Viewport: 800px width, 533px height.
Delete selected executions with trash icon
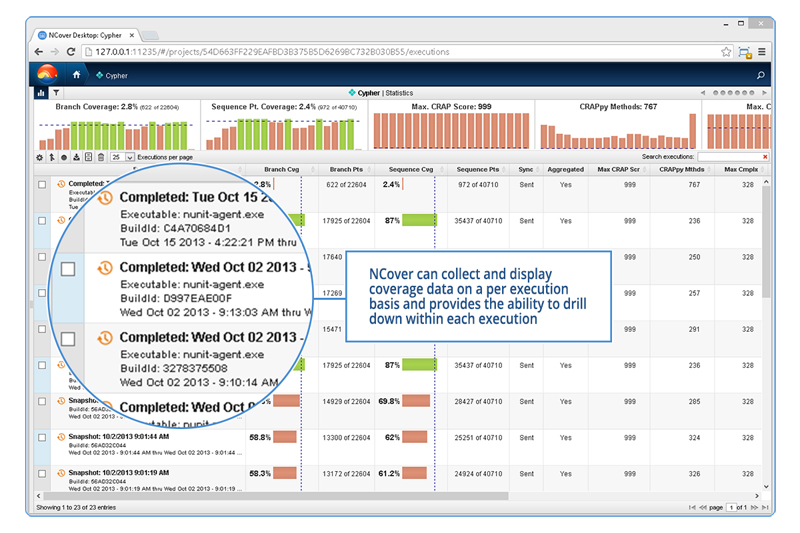(x=101, y=157)
